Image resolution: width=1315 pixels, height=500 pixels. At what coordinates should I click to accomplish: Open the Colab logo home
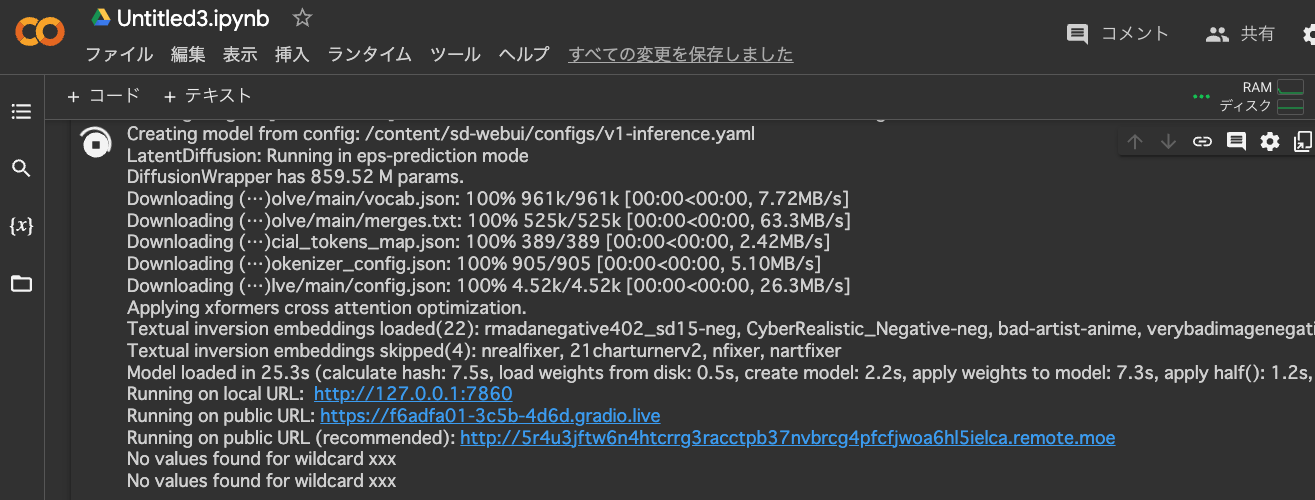click(x=40, y=34)
